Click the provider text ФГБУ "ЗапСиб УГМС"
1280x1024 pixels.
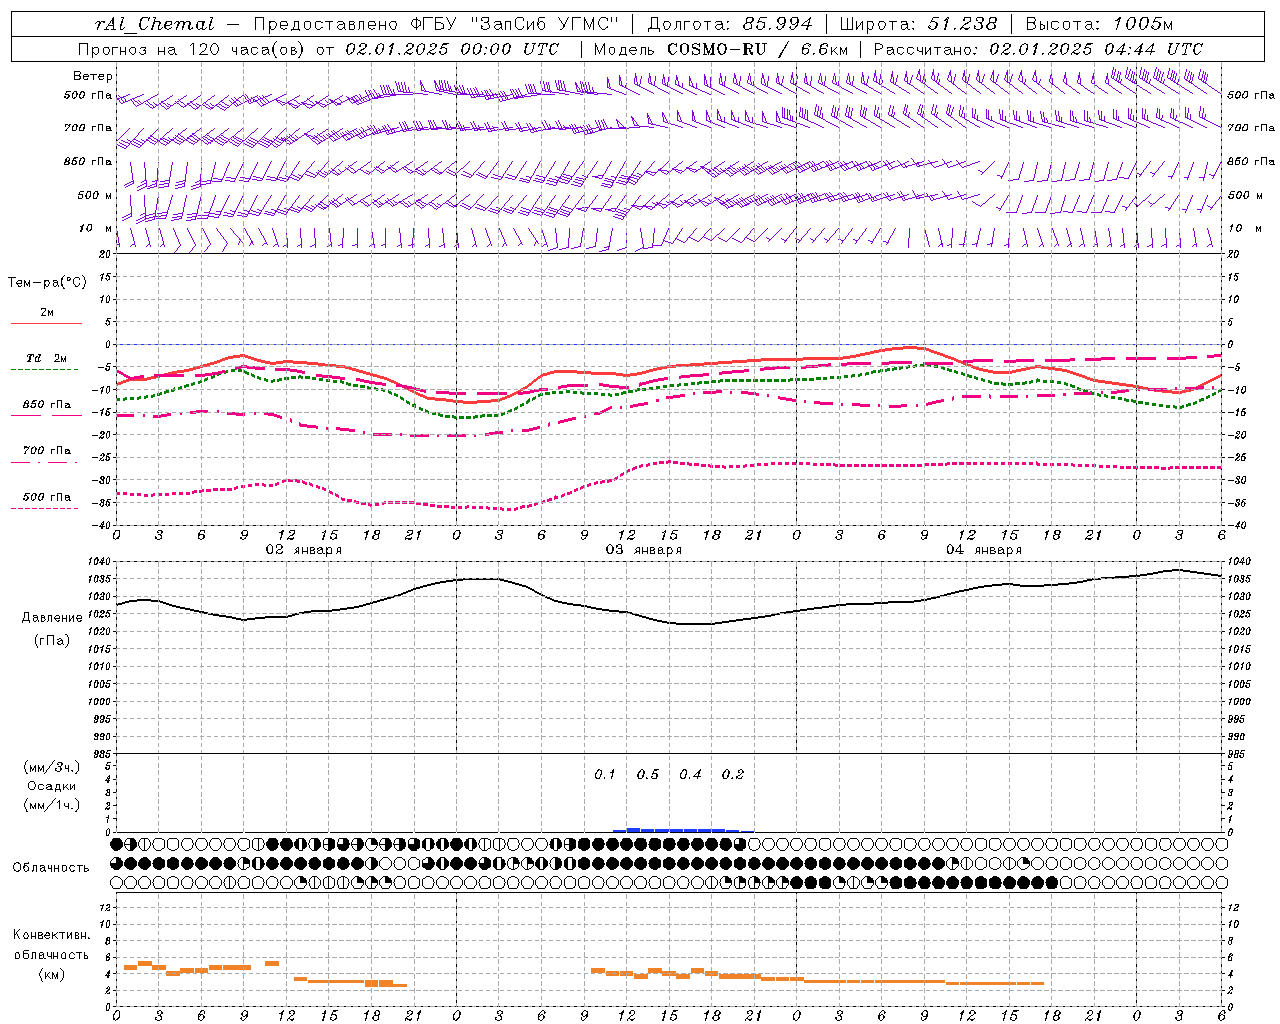click(x=515, y=24)
